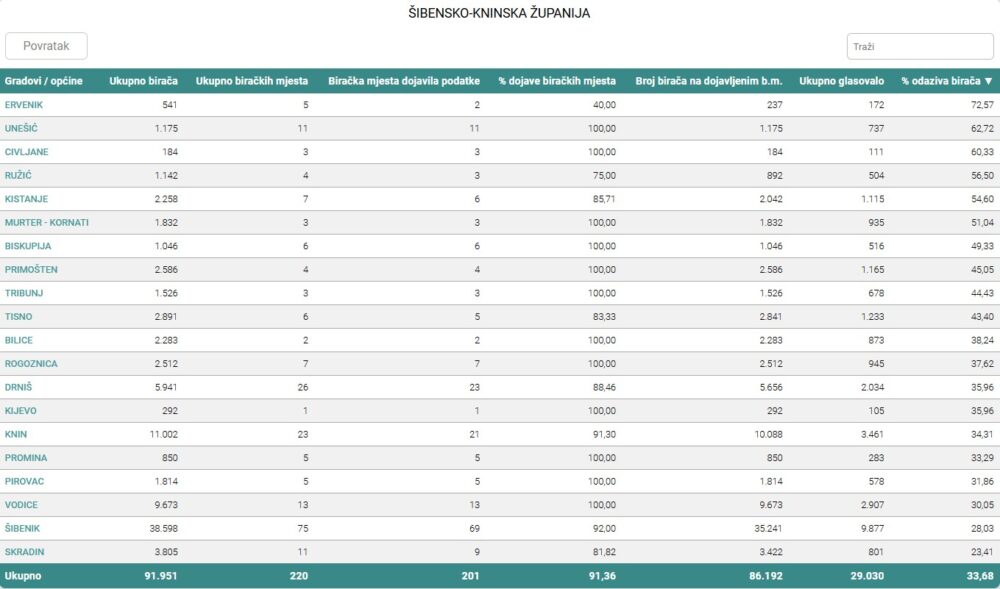The height and width of the screenshot is (589, 1000).
Task: Select the DRNIŠ city link
Action: point(19,387)
